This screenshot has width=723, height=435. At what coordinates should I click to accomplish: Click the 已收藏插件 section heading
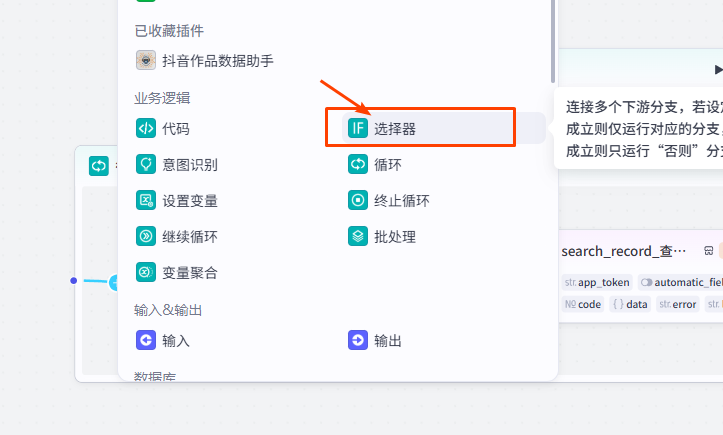[x=169, y=31]
